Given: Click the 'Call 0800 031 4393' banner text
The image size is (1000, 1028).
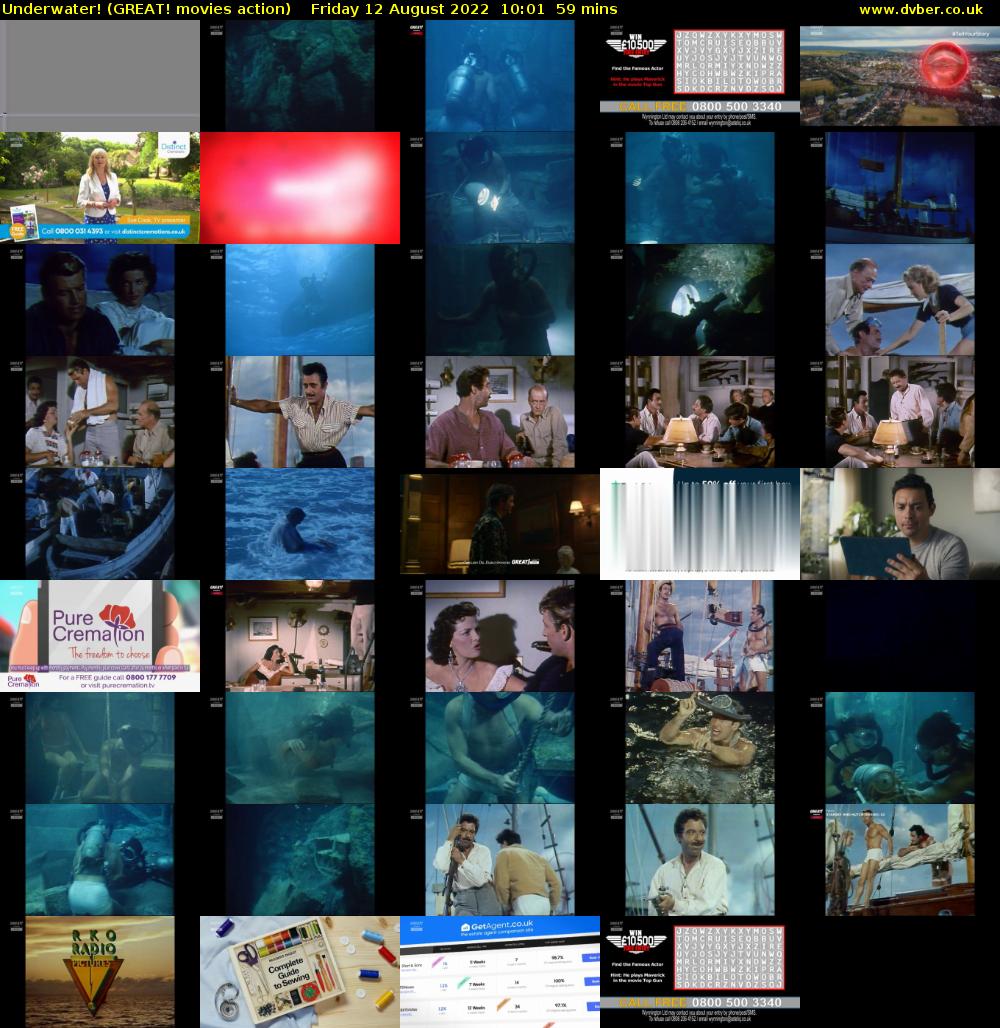Looking at the screenshot, I should [72, 231].
